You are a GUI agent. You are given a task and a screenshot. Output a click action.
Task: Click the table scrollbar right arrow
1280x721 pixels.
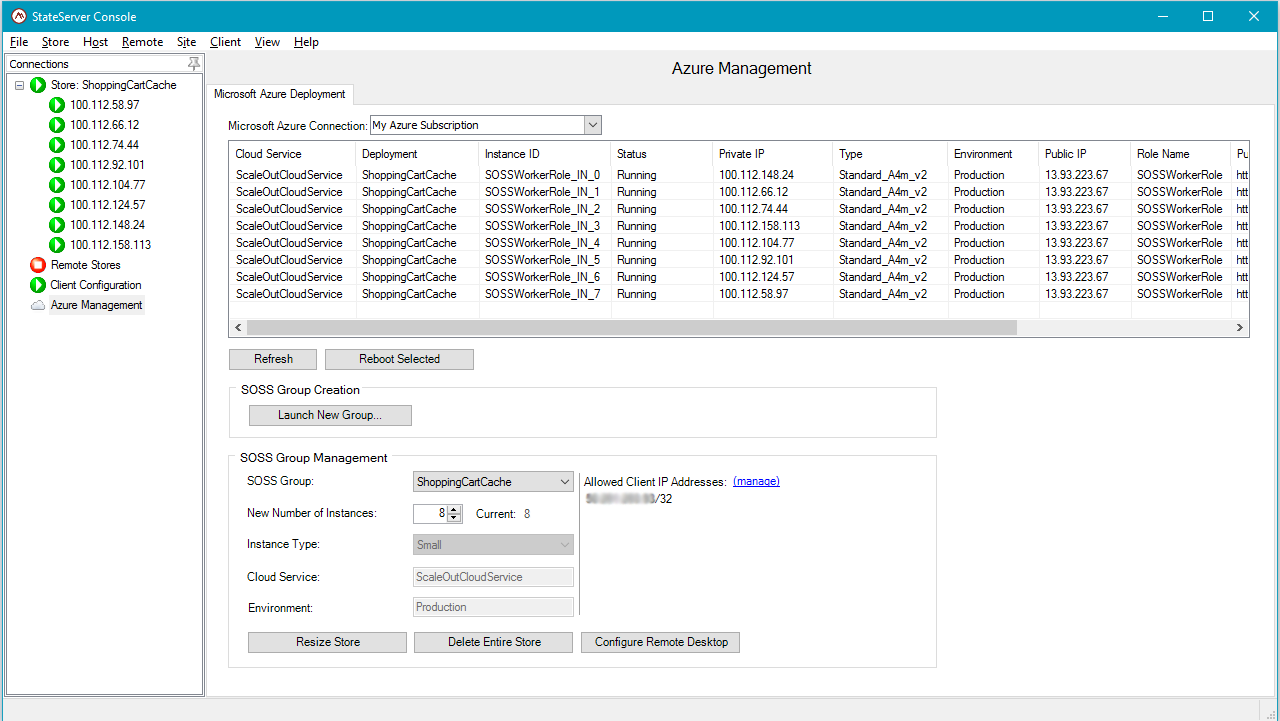click(1240, 327)
